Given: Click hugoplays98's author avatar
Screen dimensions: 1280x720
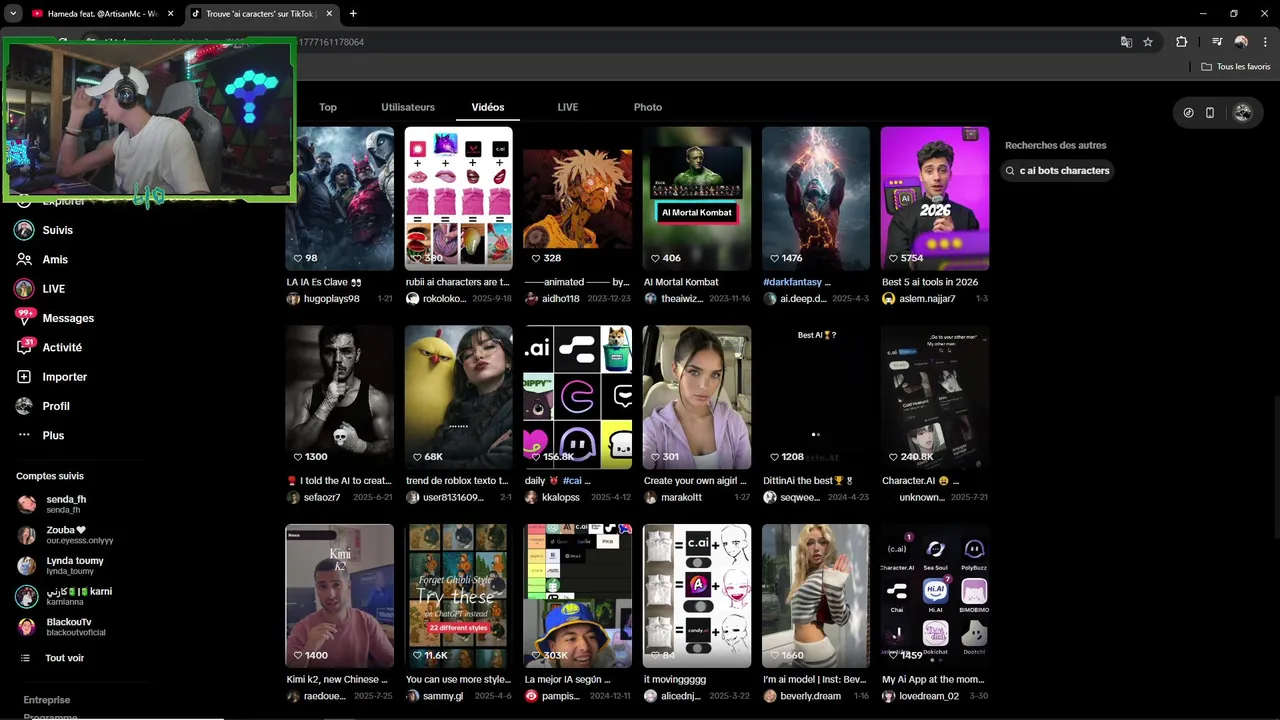Looking at the screenshot, I should [293, 299].
